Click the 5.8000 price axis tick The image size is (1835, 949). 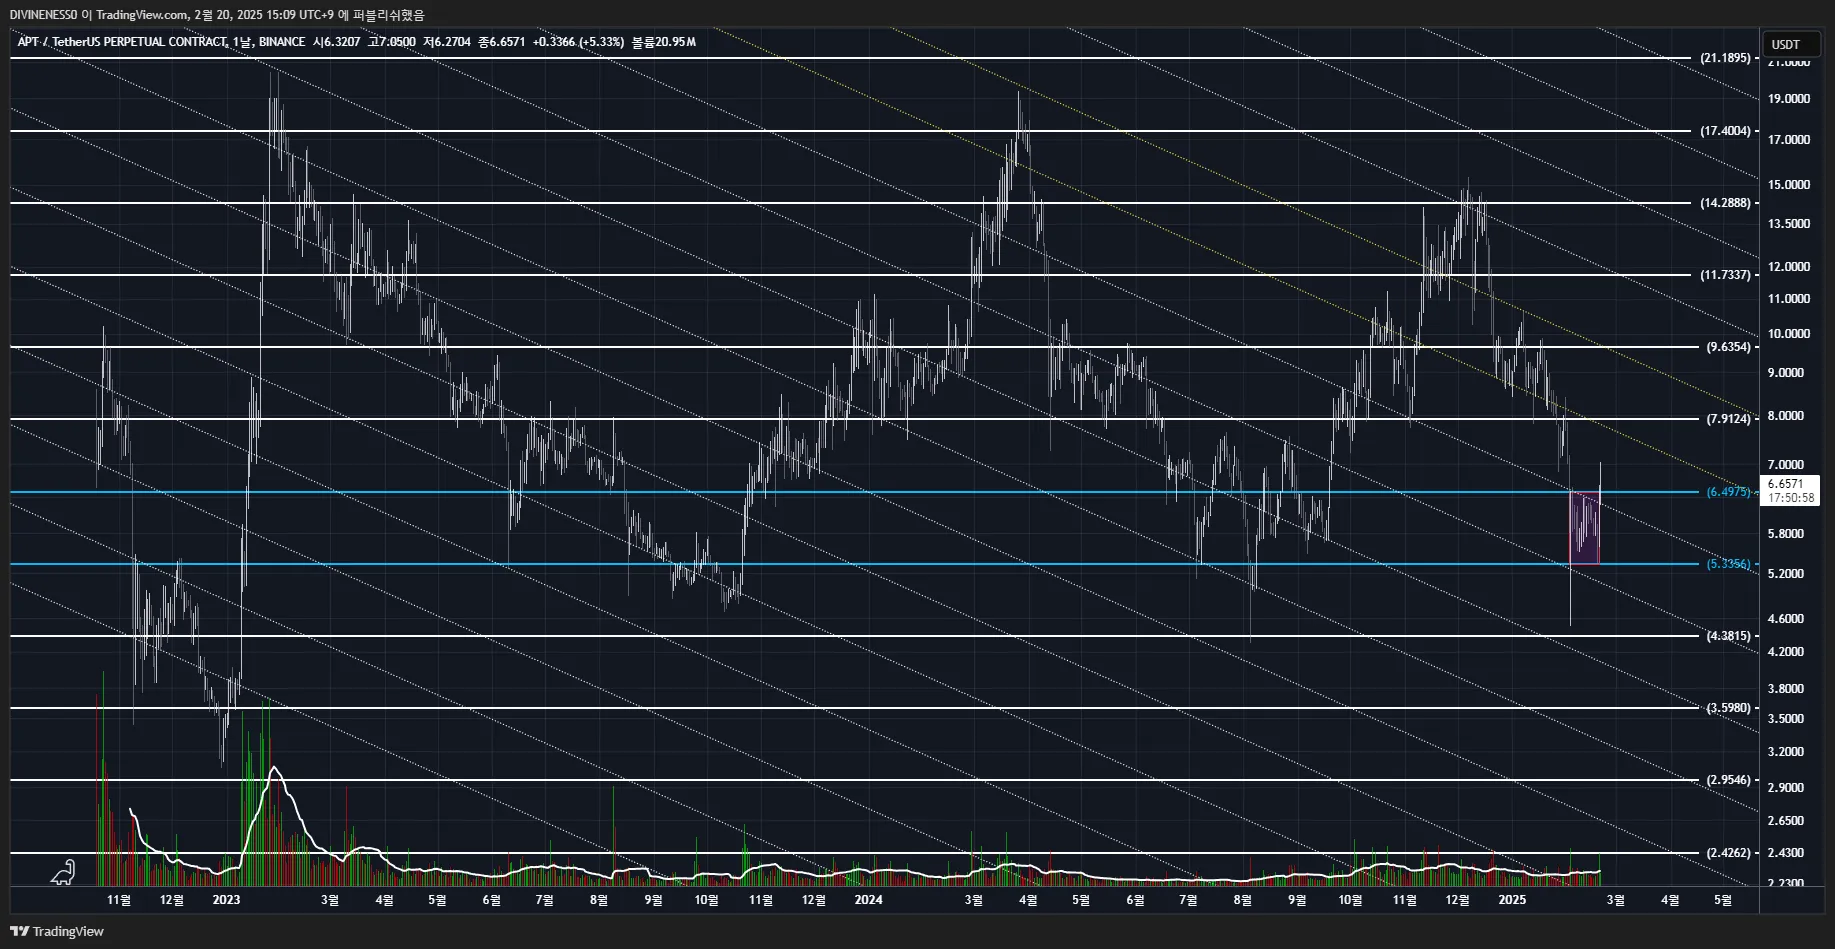[x=1786, y=534]
